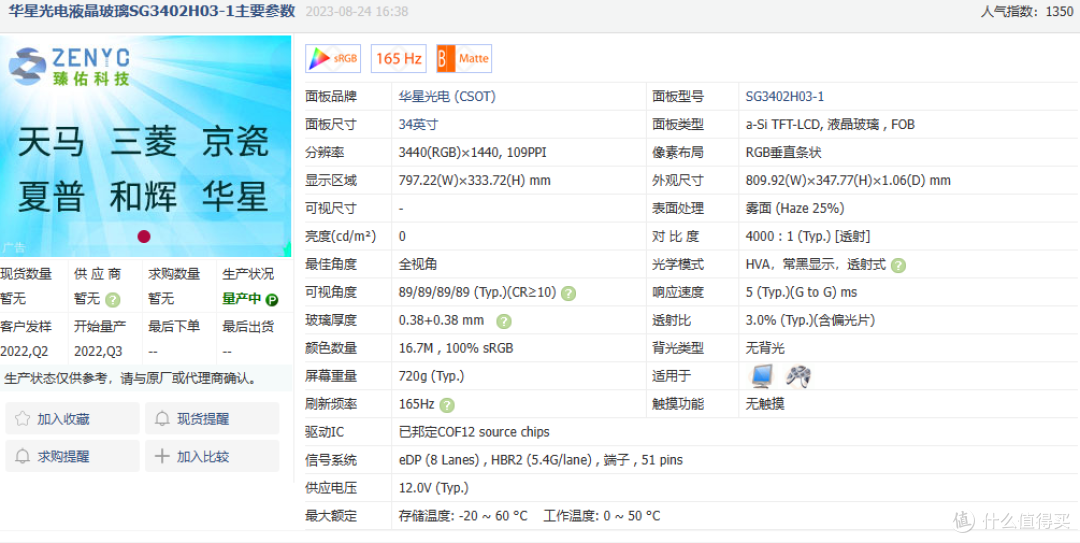Click help icon next to 供应商 暂无
The image size is (1080, 543).
pos(113,300)
